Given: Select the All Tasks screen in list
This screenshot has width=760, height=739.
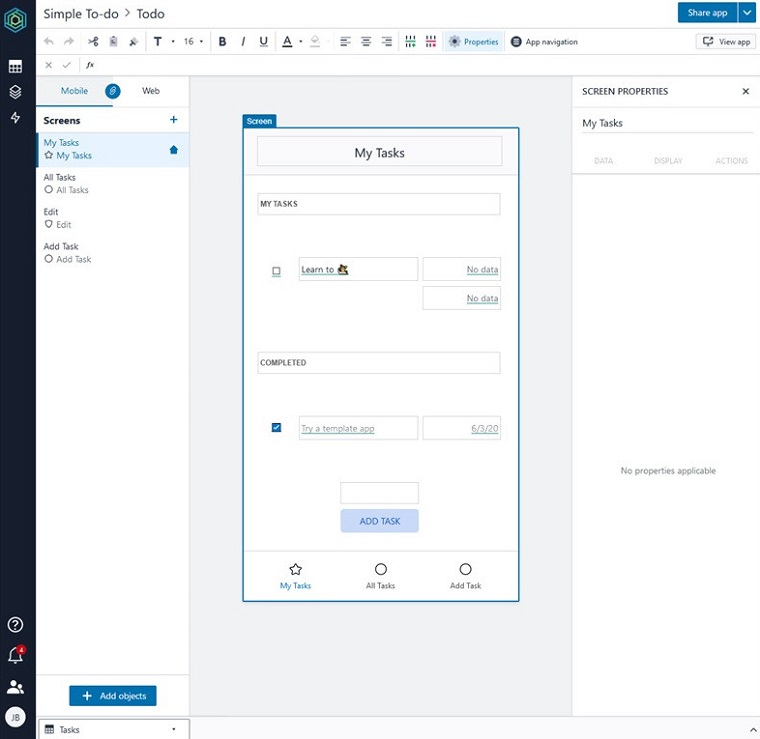Looking at the screenshot, I should [112, 184].
